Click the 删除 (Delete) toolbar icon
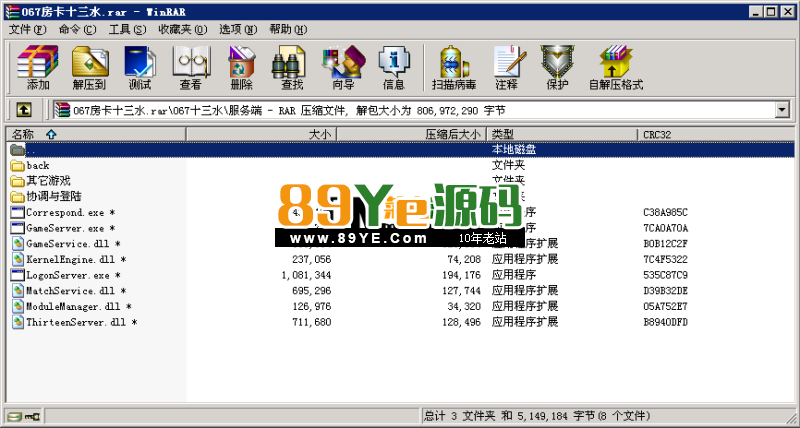 coord(241,67)
